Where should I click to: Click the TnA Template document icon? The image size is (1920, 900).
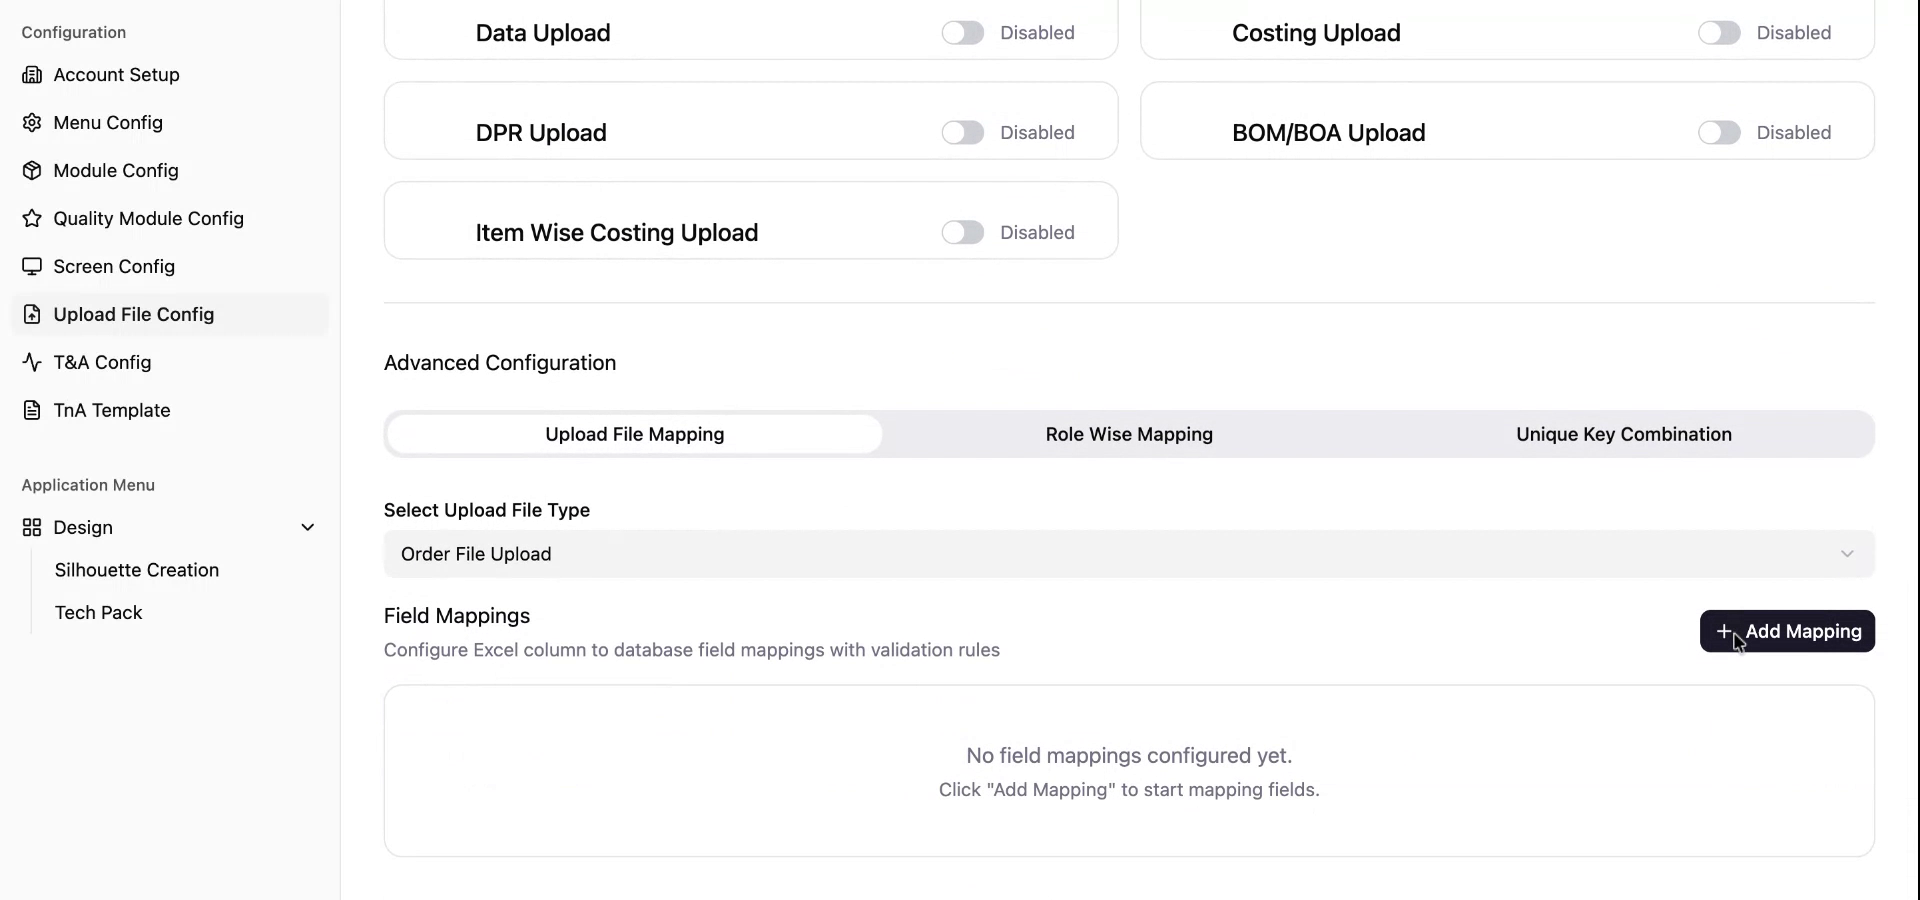pyautogui.click(x=32, y=411)
